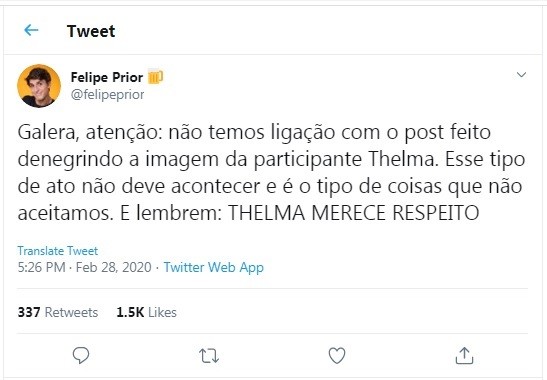Reply to the tweet via speech bubble icon
The image size is (547, 380).
tap(81, 356)
